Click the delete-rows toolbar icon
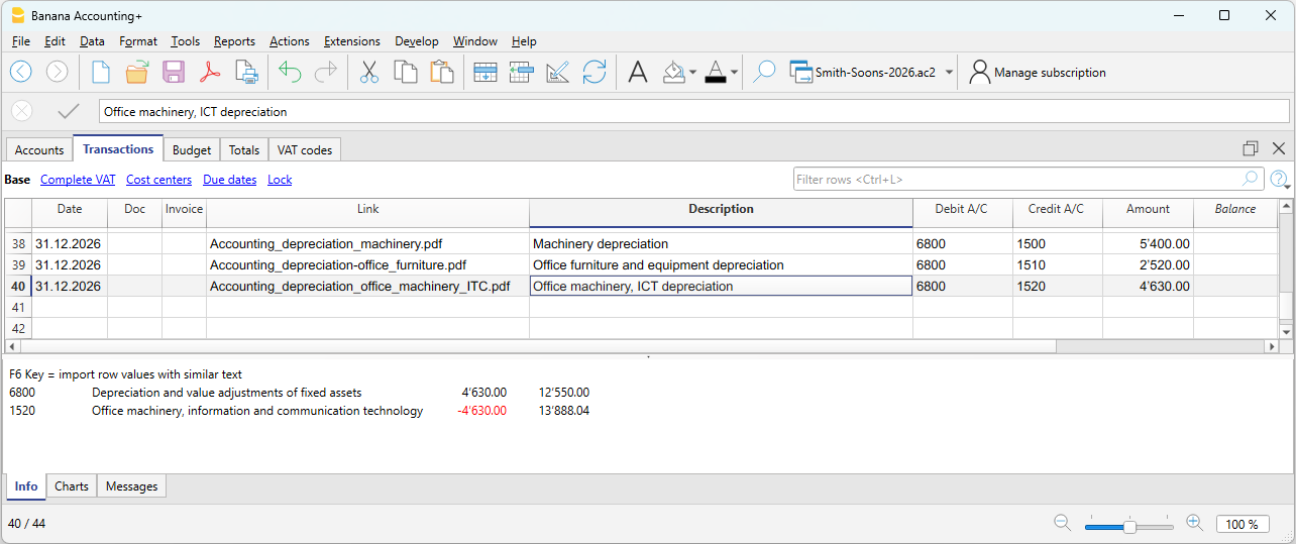 click(x=521, y=72)
